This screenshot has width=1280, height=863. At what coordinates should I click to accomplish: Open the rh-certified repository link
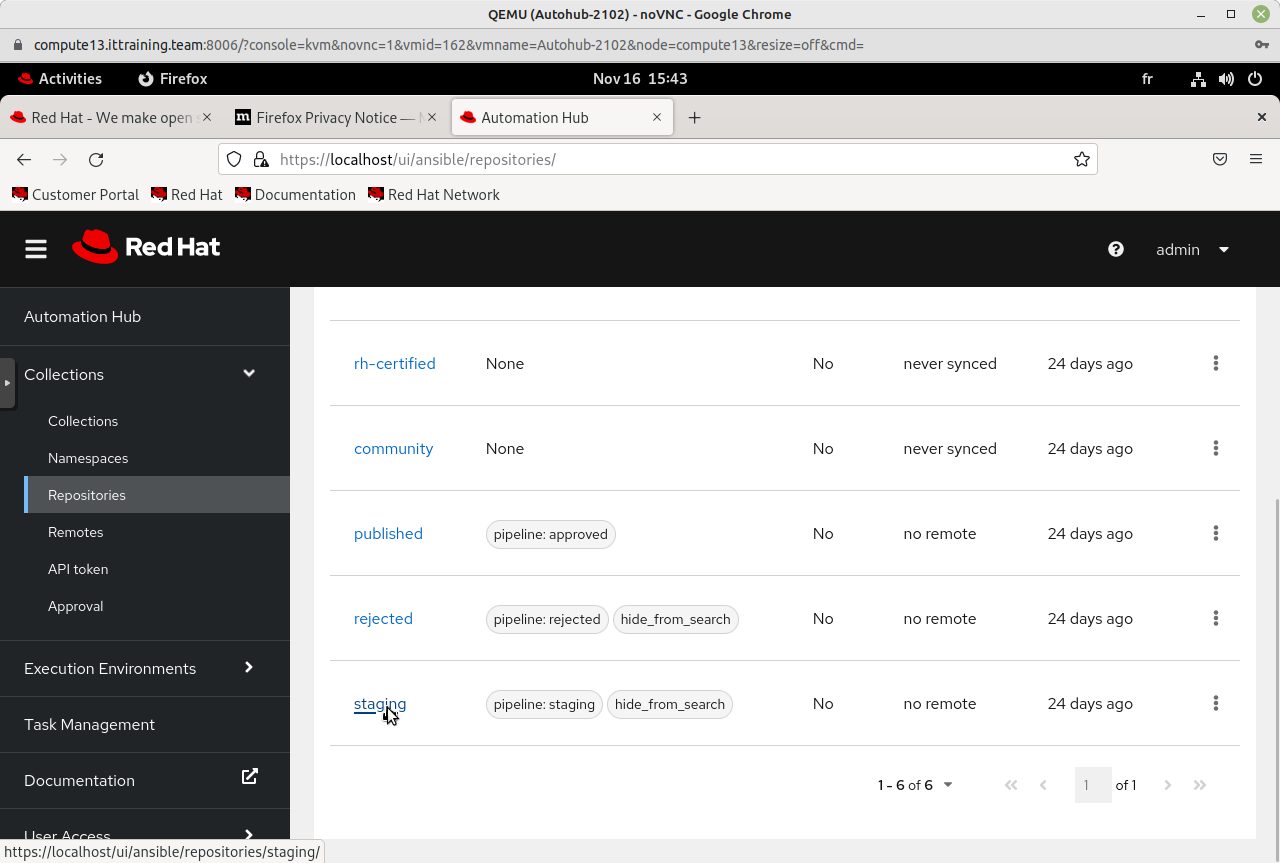pyautogui.click(x=395, y=363)
